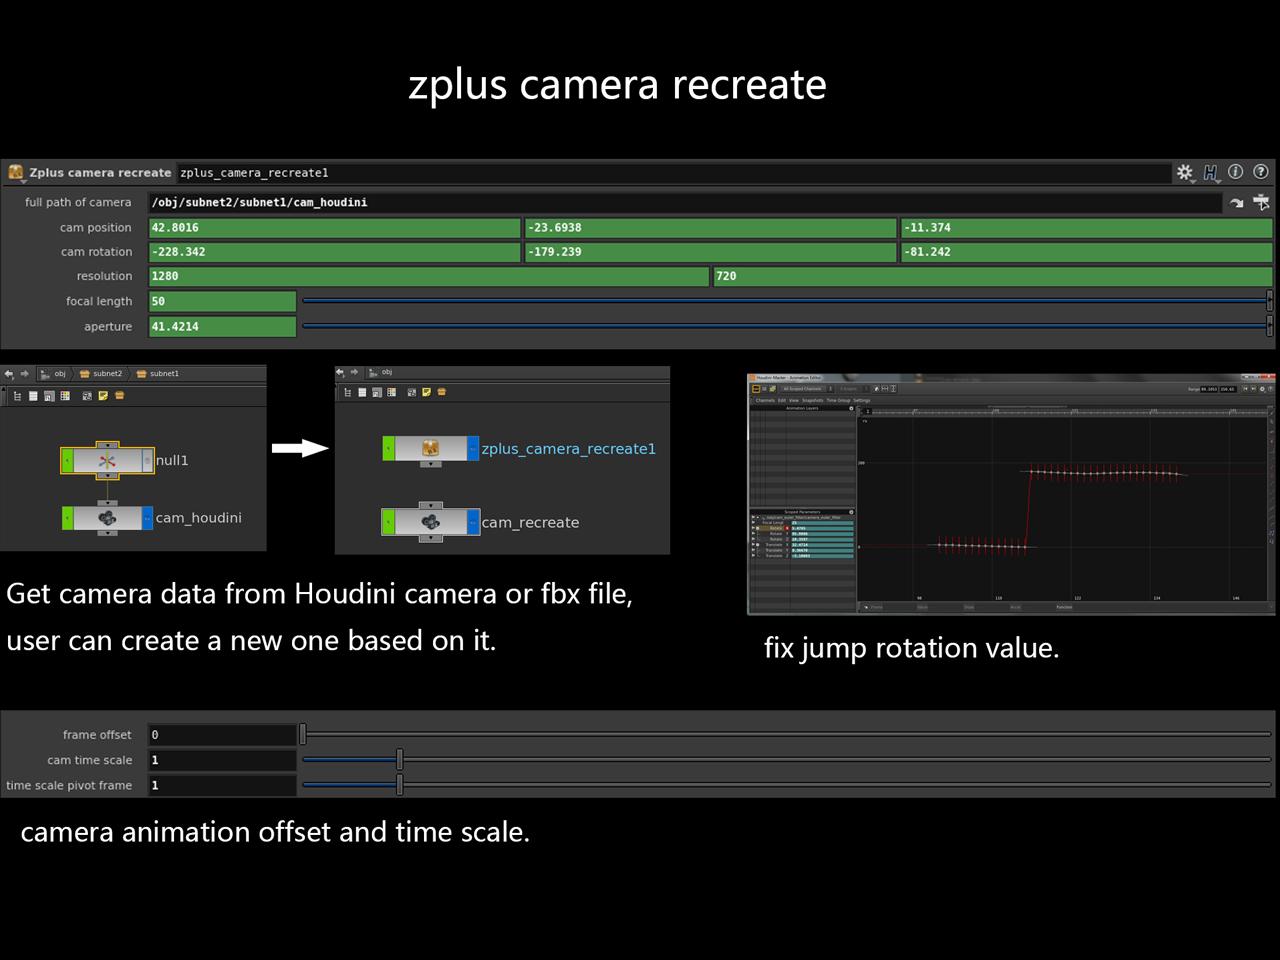Click the Houdini H node presets icon
1280x960 pixels.
(1210, 172)
